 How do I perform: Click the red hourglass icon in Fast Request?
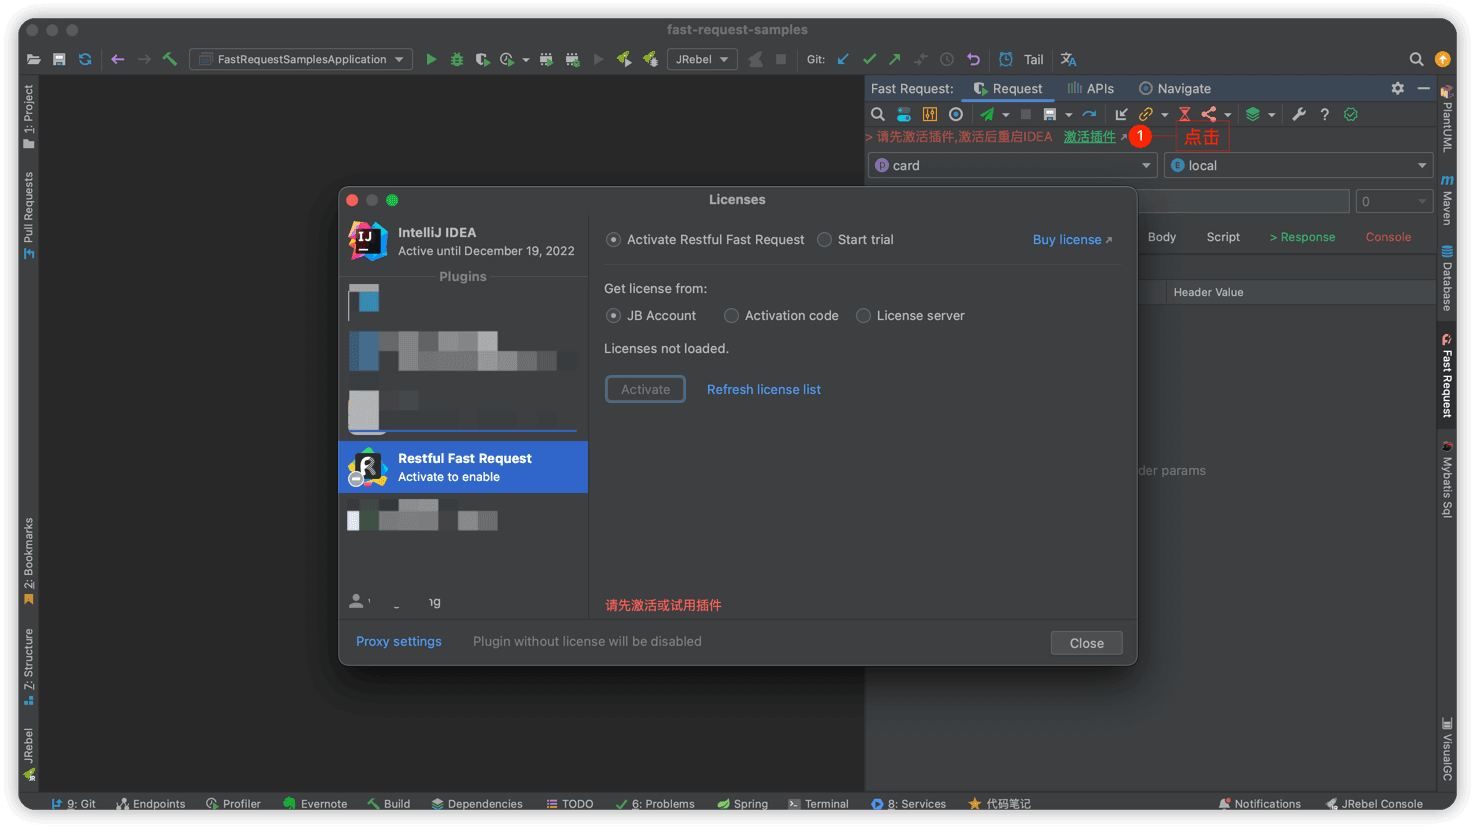coord(1184,114)
